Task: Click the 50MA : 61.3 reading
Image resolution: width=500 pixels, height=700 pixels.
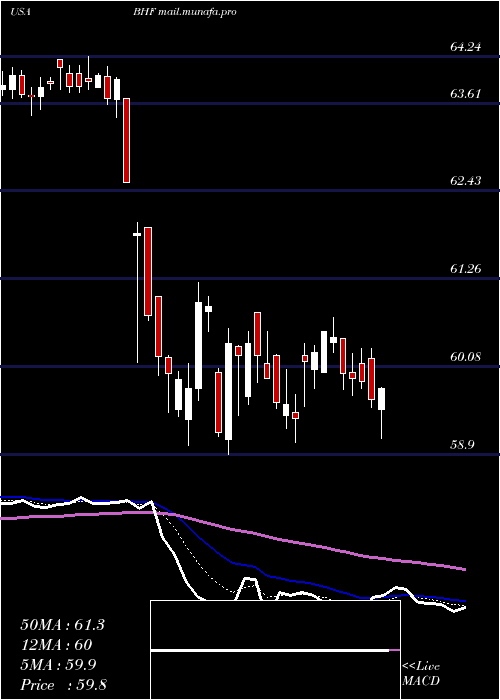Action: 62,625
